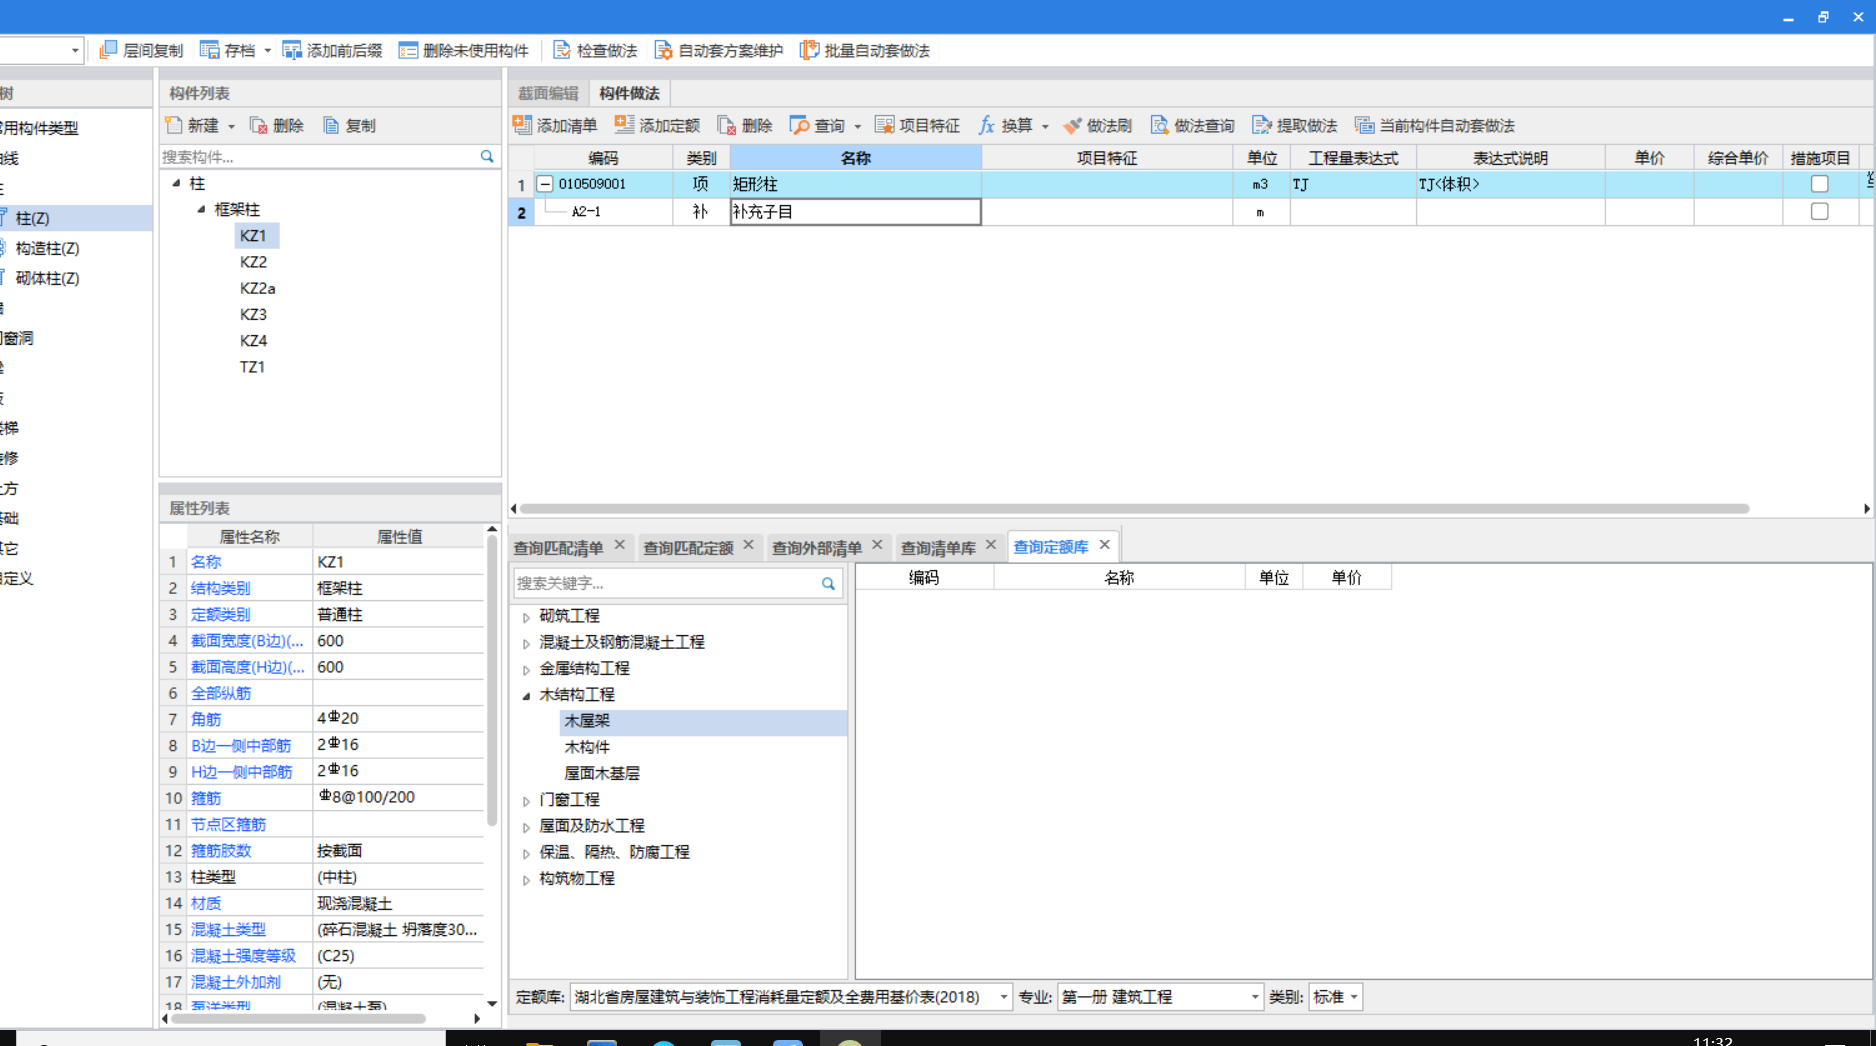Click the 添加前后缀 icon
The image size is (1876, 1046).
coord(292,50)
